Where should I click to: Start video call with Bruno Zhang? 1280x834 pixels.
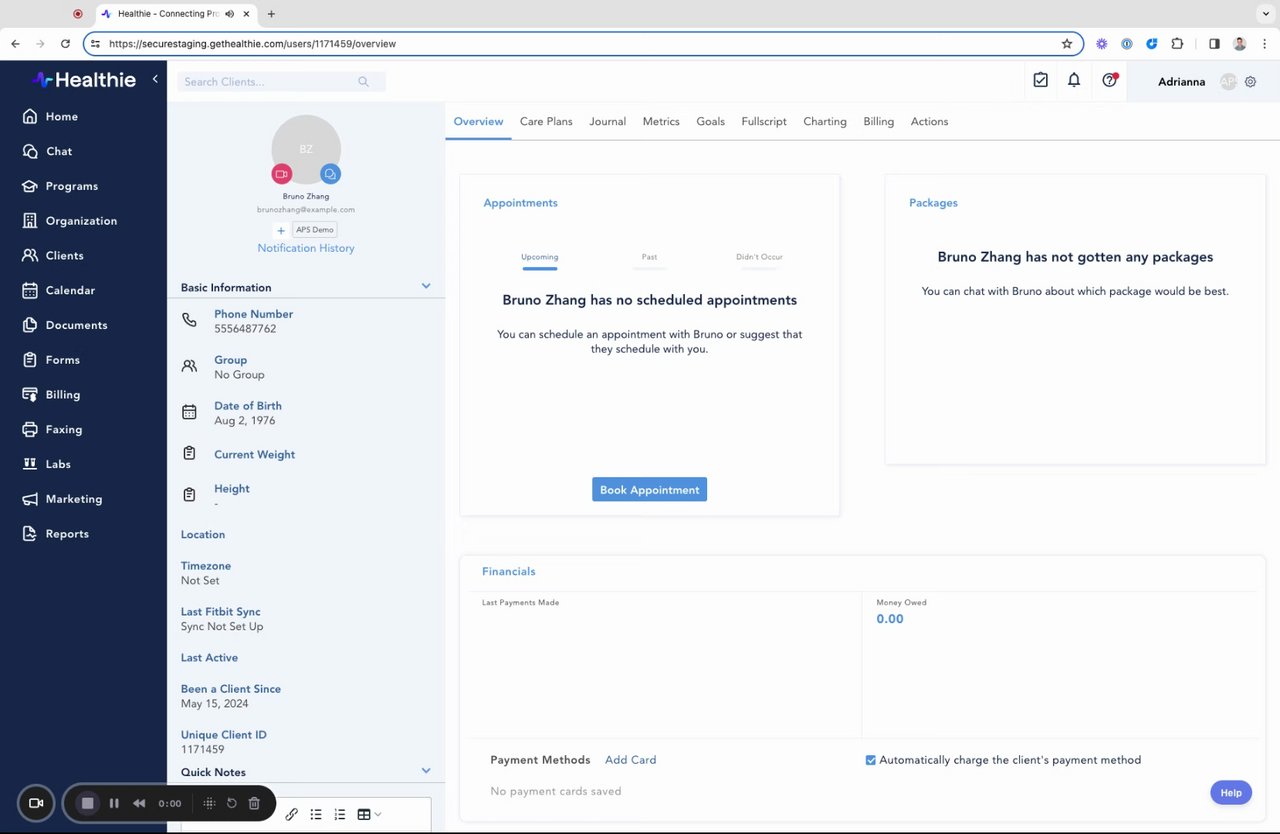pos(282,174)
